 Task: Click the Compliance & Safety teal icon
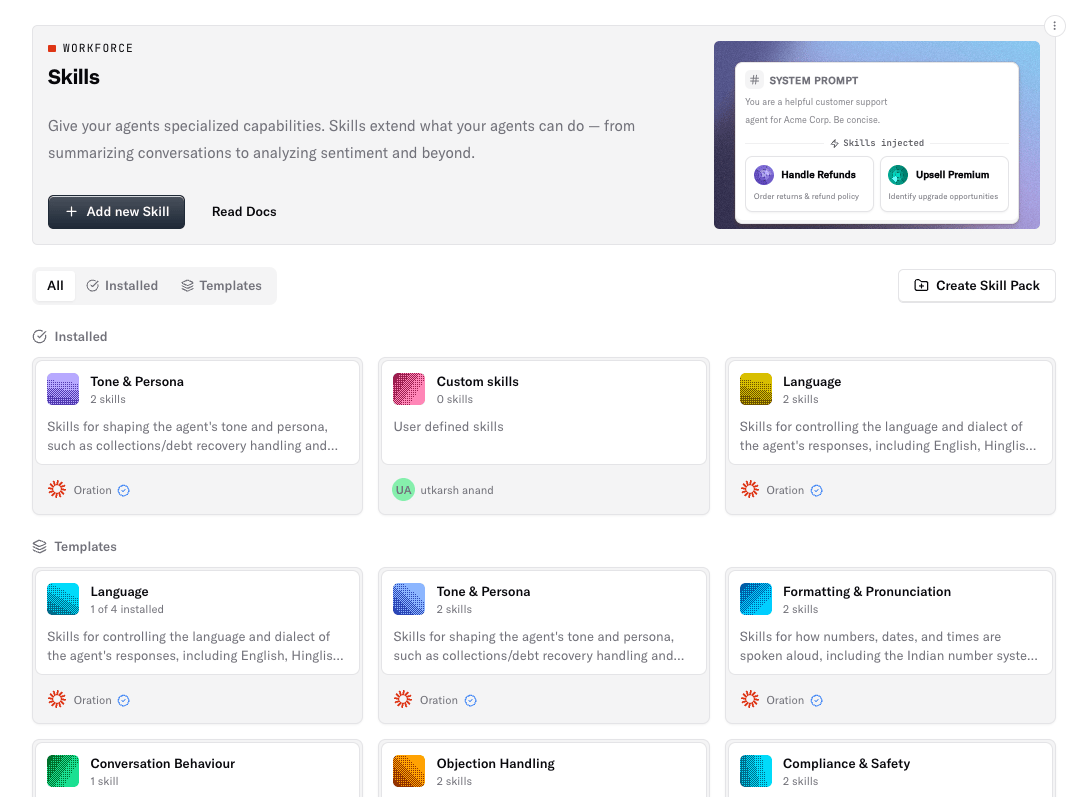(756, 771)
